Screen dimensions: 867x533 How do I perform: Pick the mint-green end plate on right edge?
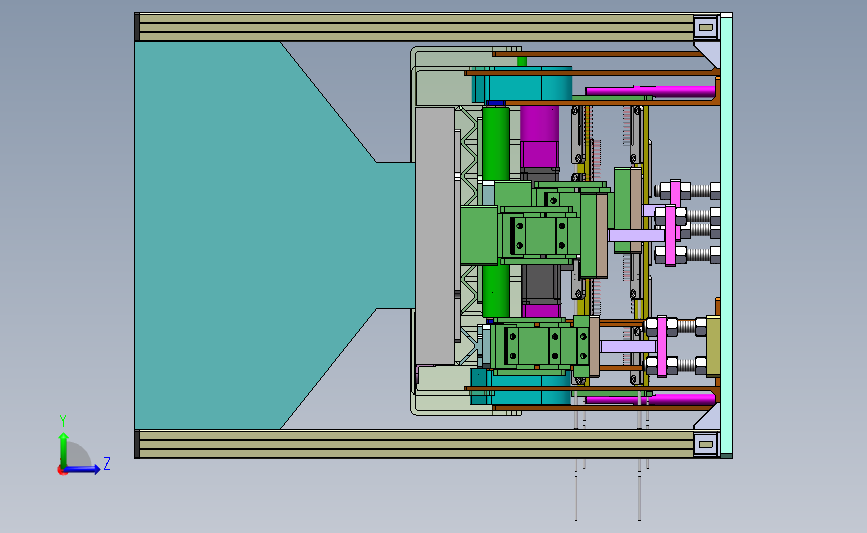tap(726, 236)
